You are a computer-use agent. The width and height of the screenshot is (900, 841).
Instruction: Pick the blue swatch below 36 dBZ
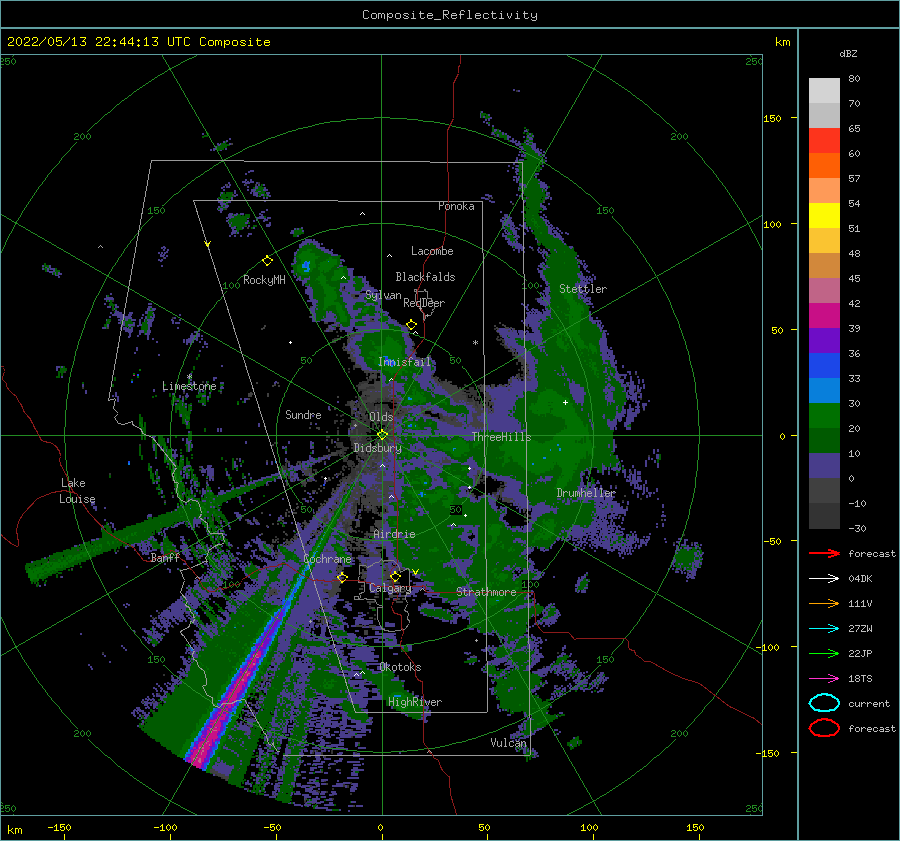tap(824, 366)
